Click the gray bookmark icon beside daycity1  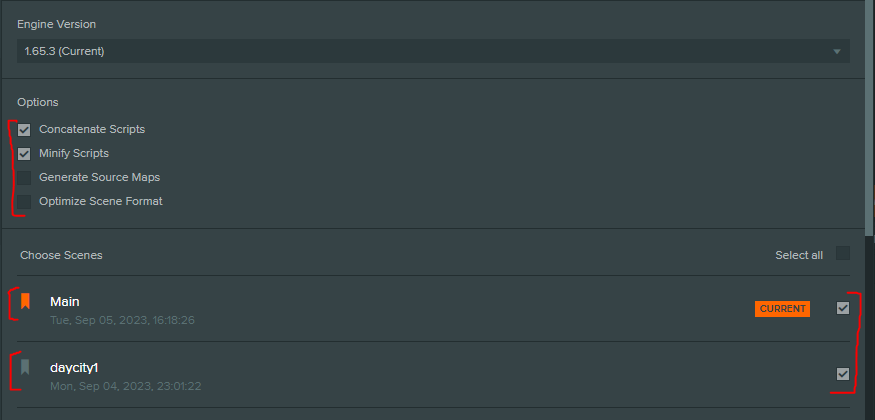point(25,367)
